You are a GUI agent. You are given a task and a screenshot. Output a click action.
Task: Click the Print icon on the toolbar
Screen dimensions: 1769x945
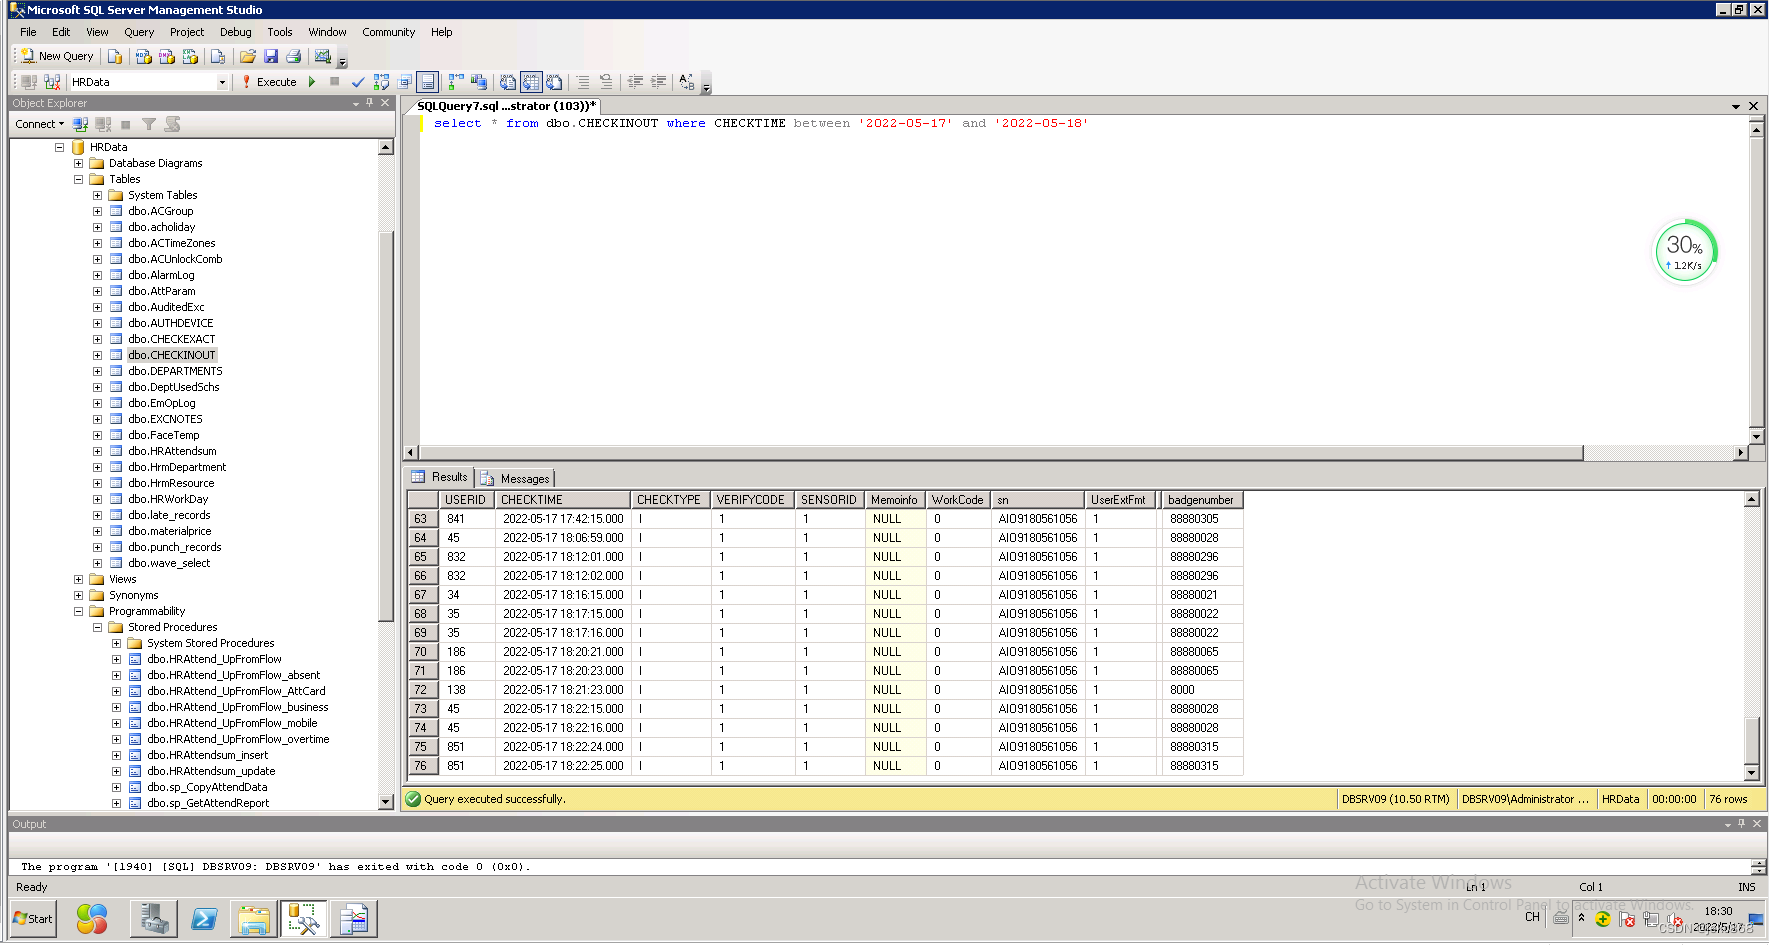point(293,56)
